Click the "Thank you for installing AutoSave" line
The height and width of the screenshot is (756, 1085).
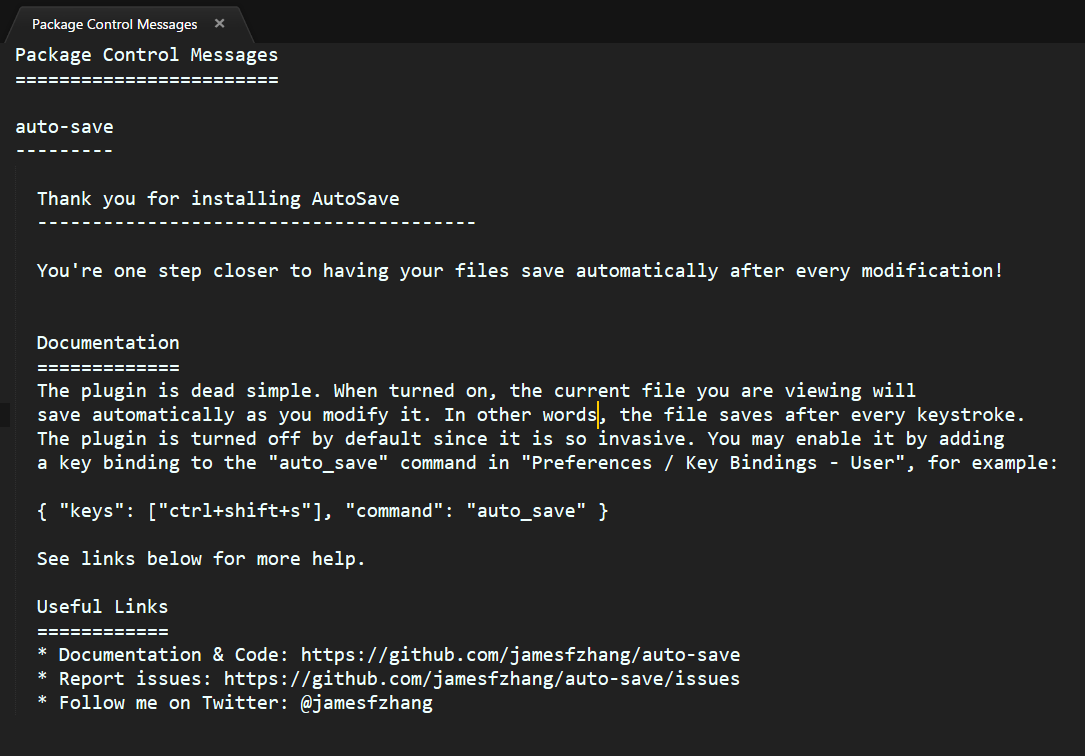[218, 199]
